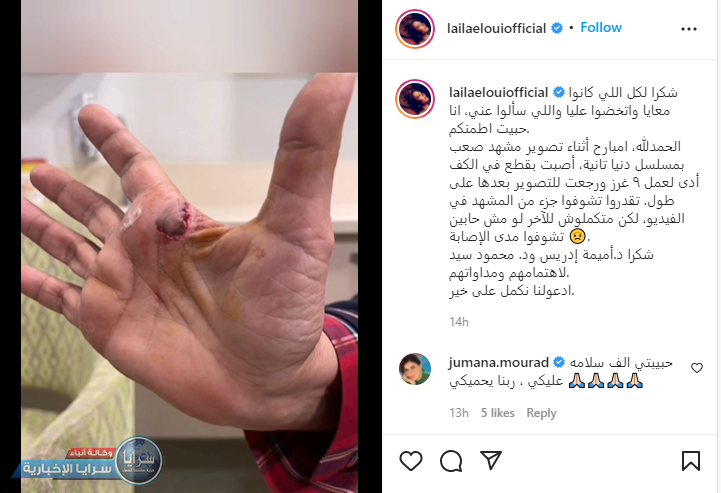Viewport: 721px width, 493px height.
Task: Open comment bubble icon below post
Action: [x=451, y=461]
